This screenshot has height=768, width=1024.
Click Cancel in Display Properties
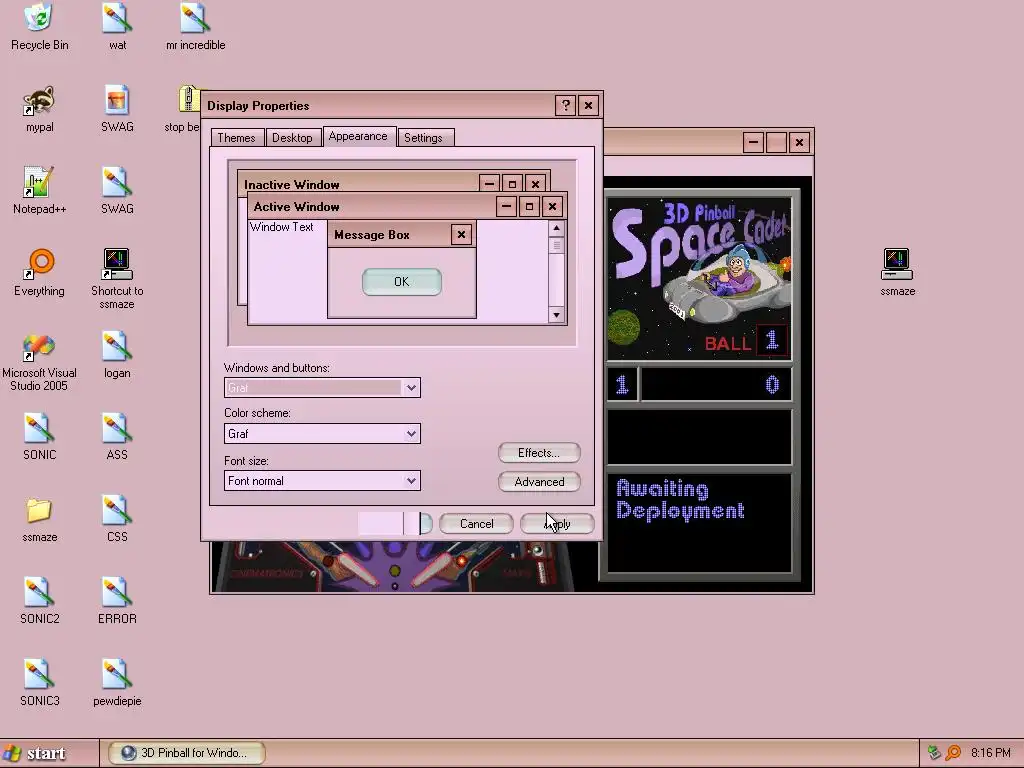[476, 524]
